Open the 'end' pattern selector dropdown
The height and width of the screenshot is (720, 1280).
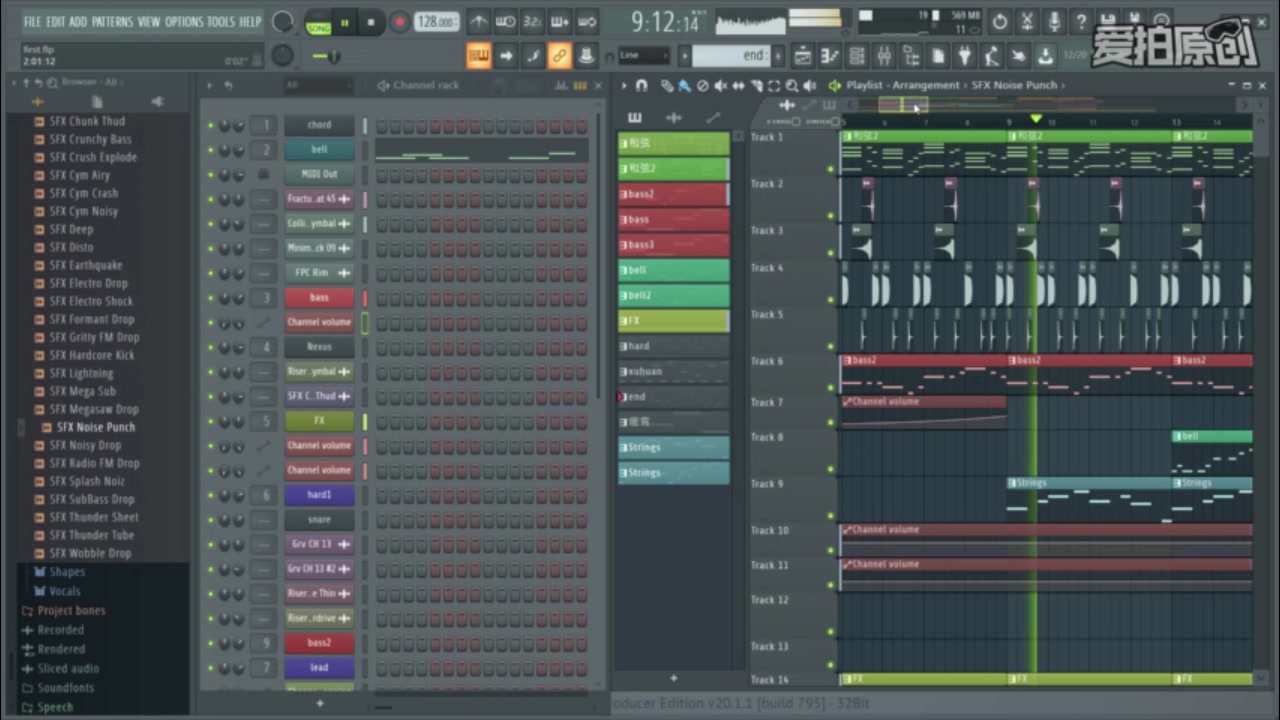click(730, 56)
